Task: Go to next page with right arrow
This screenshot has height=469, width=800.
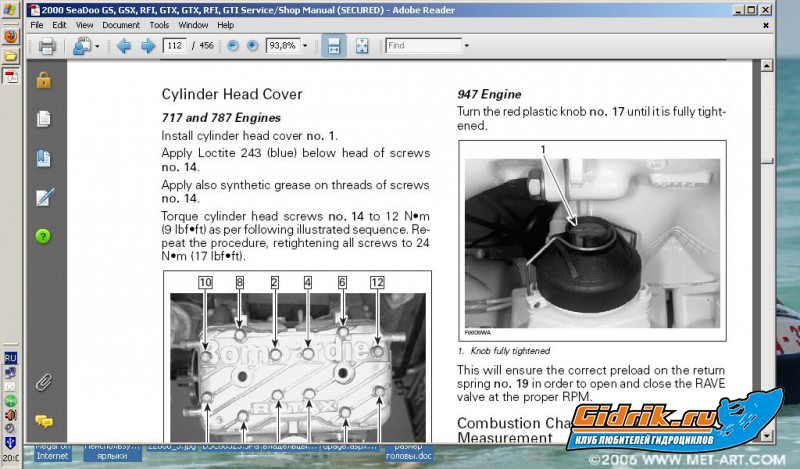Action: (147, 46)
